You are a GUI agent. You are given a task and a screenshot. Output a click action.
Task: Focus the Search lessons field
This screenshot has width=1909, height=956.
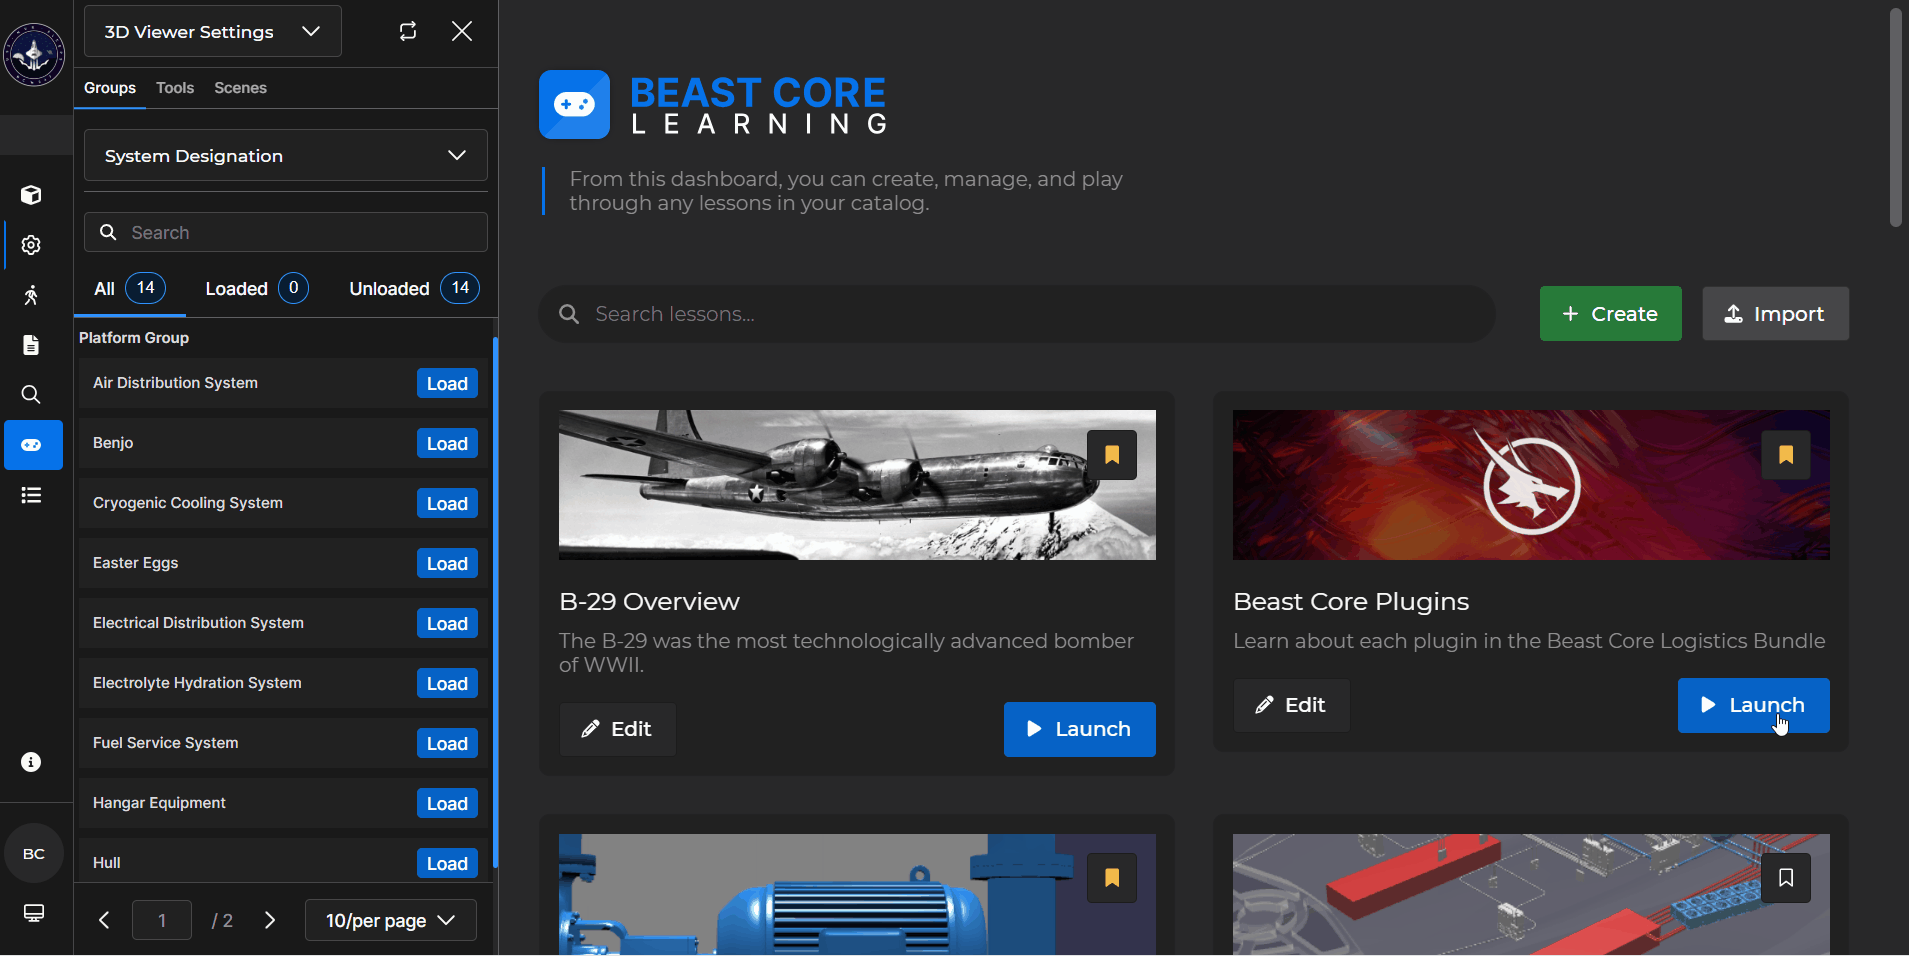[x=1017, y=314]
